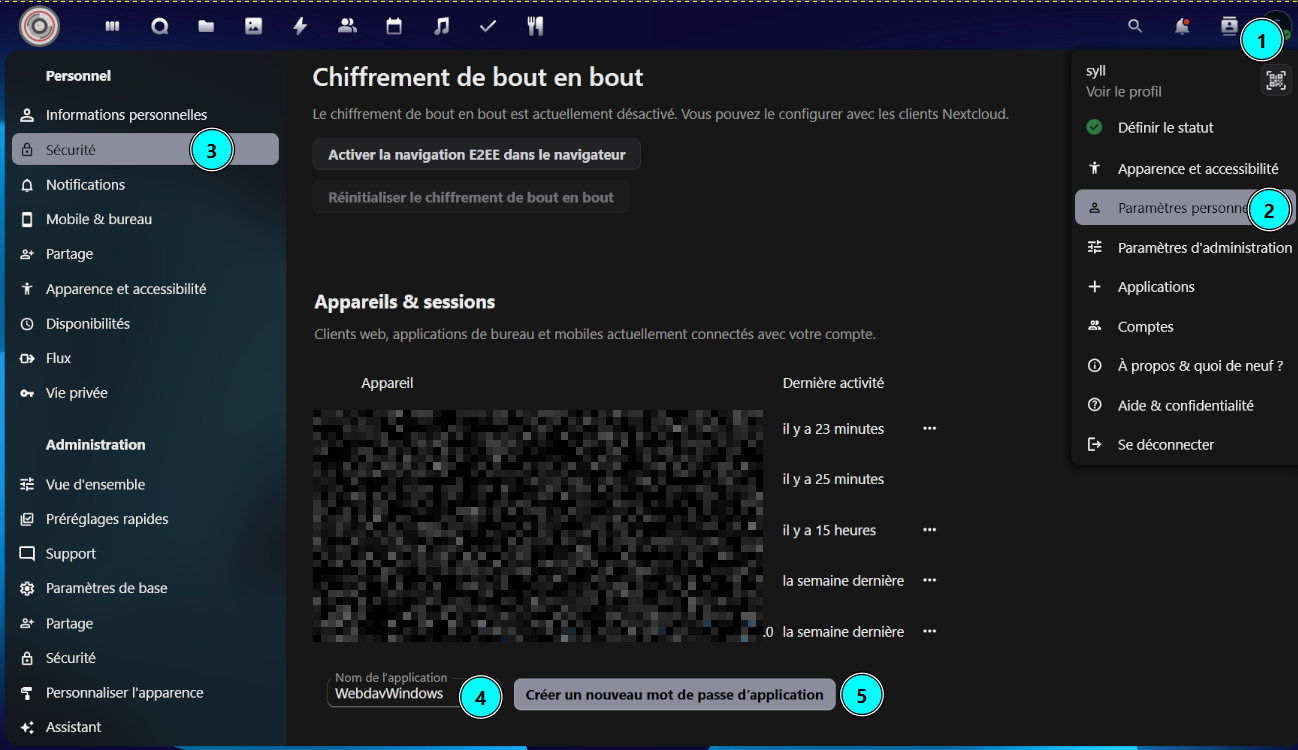Image resolution: width=1298 pixels, height=750 pixels.
Task: Open the Files app folder icon
Action: click(206, 27)
